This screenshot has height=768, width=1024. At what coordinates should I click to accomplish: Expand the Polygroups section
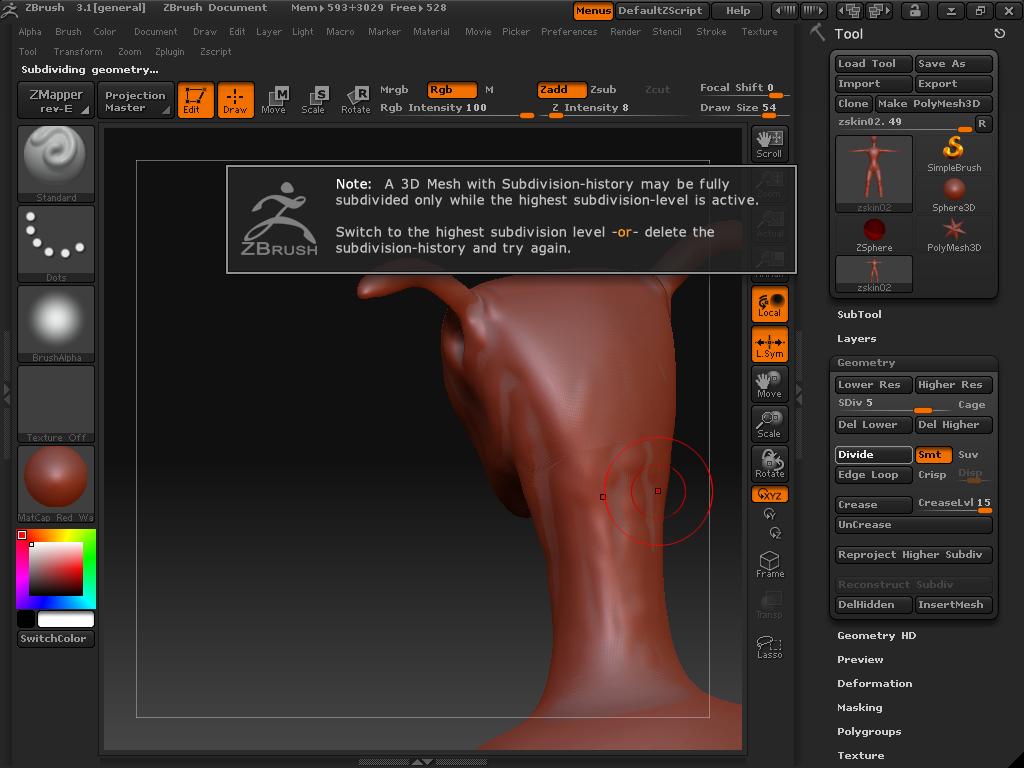coord(869,731)
